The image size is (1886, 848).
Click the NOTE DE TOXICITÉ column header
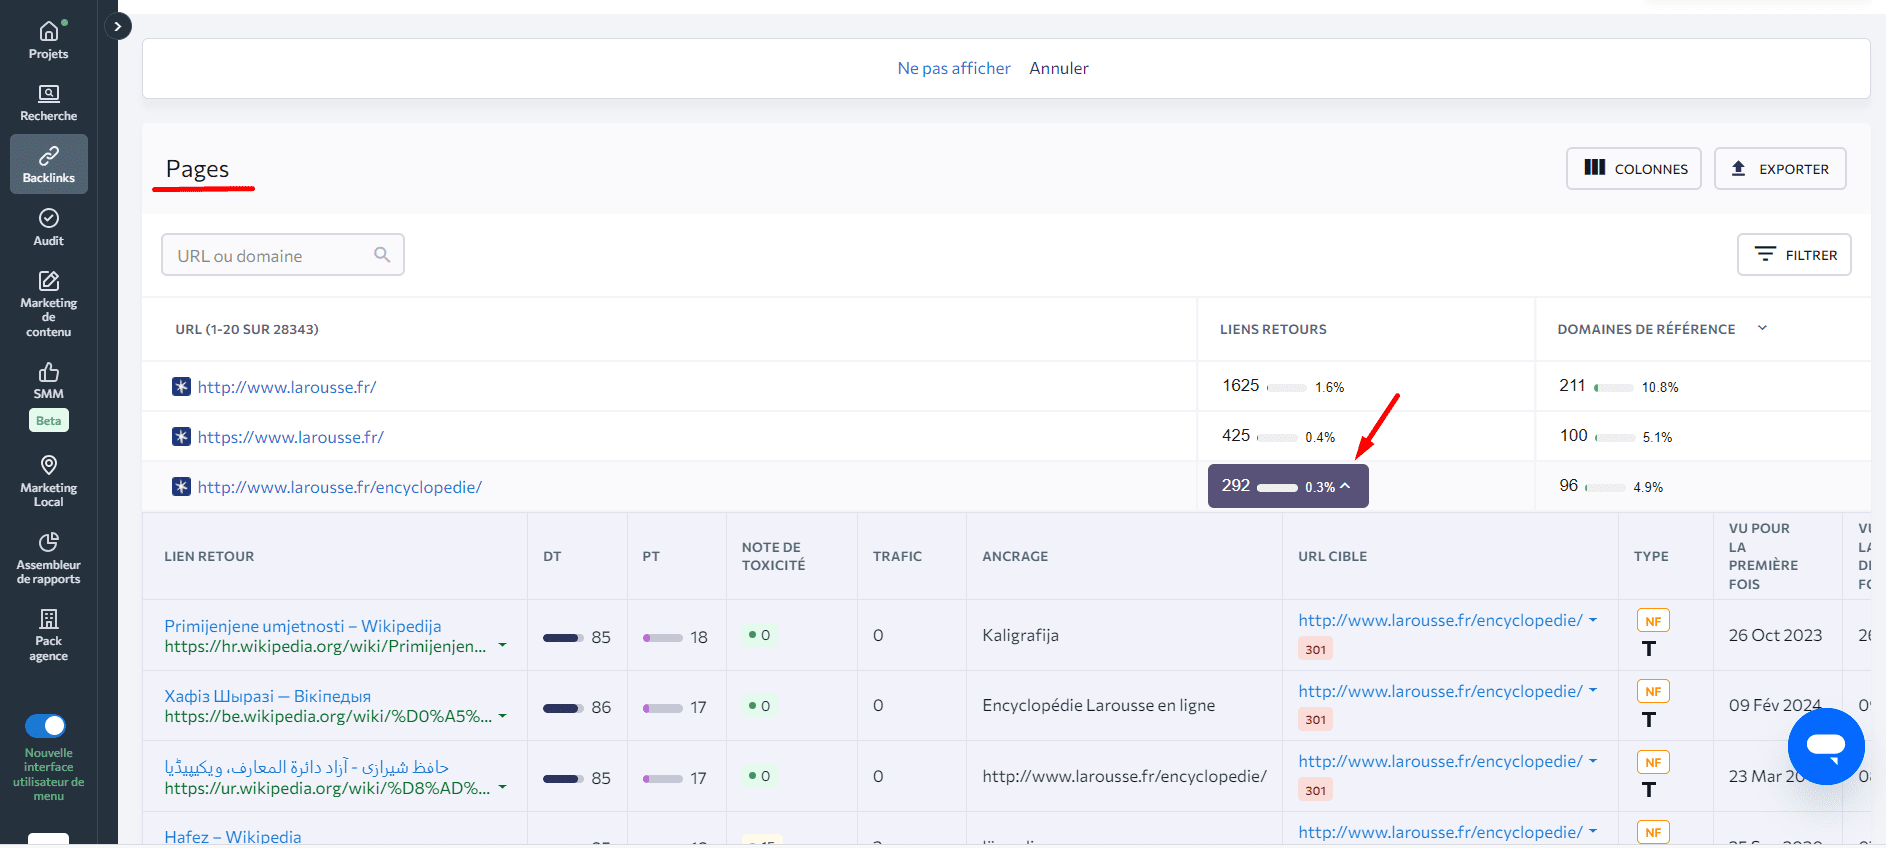point(773,556)
